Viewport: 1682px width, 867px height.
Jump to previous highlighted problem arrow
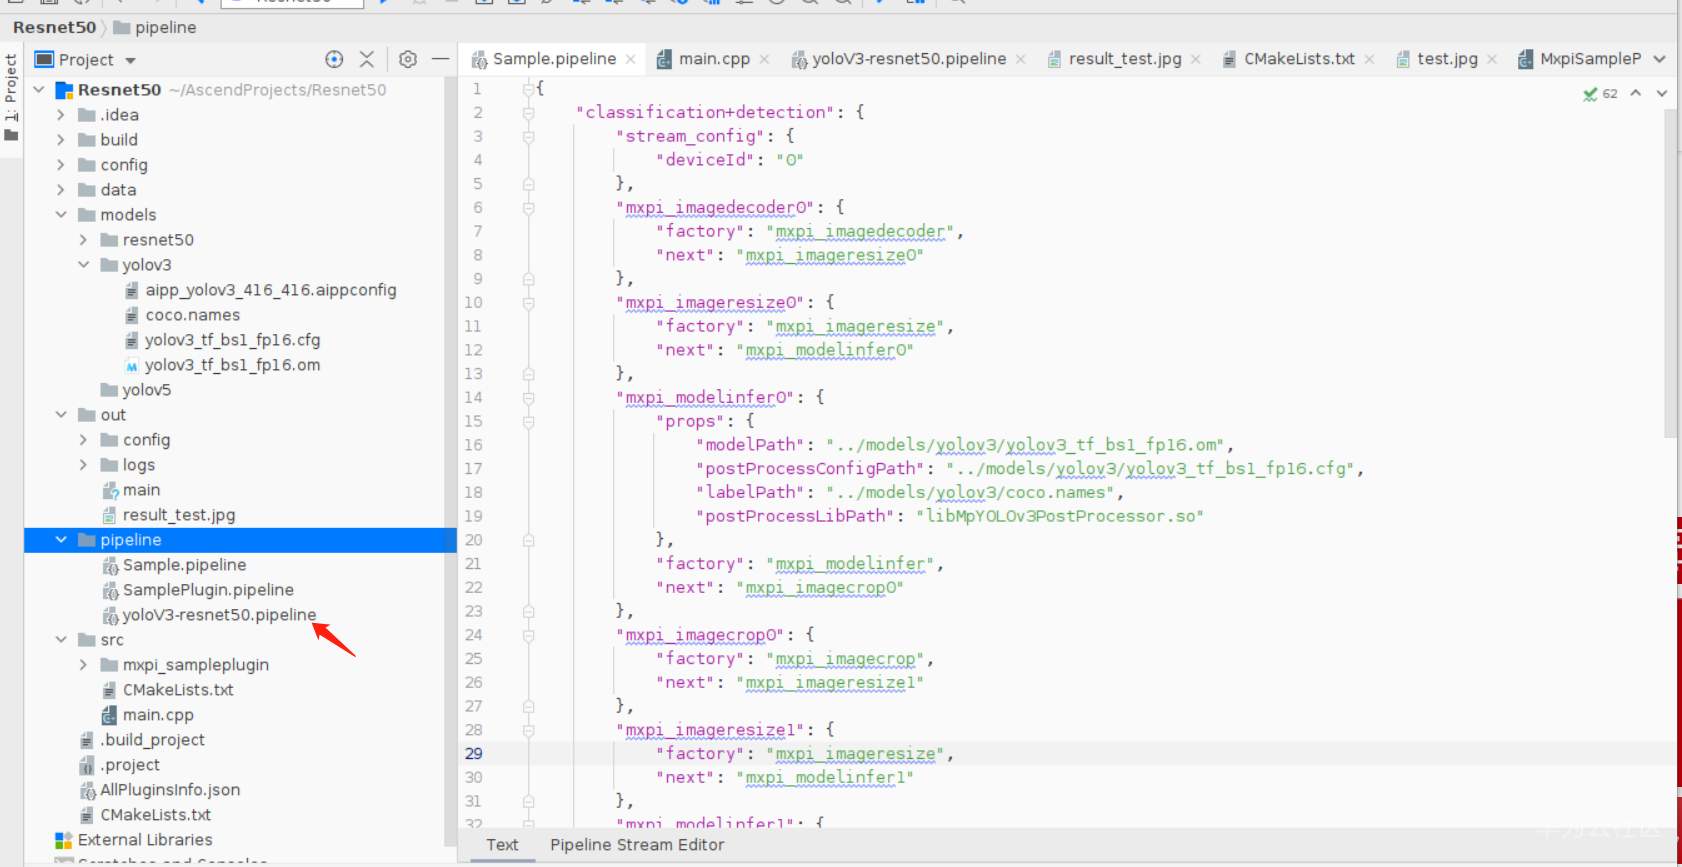point(1636,93)
